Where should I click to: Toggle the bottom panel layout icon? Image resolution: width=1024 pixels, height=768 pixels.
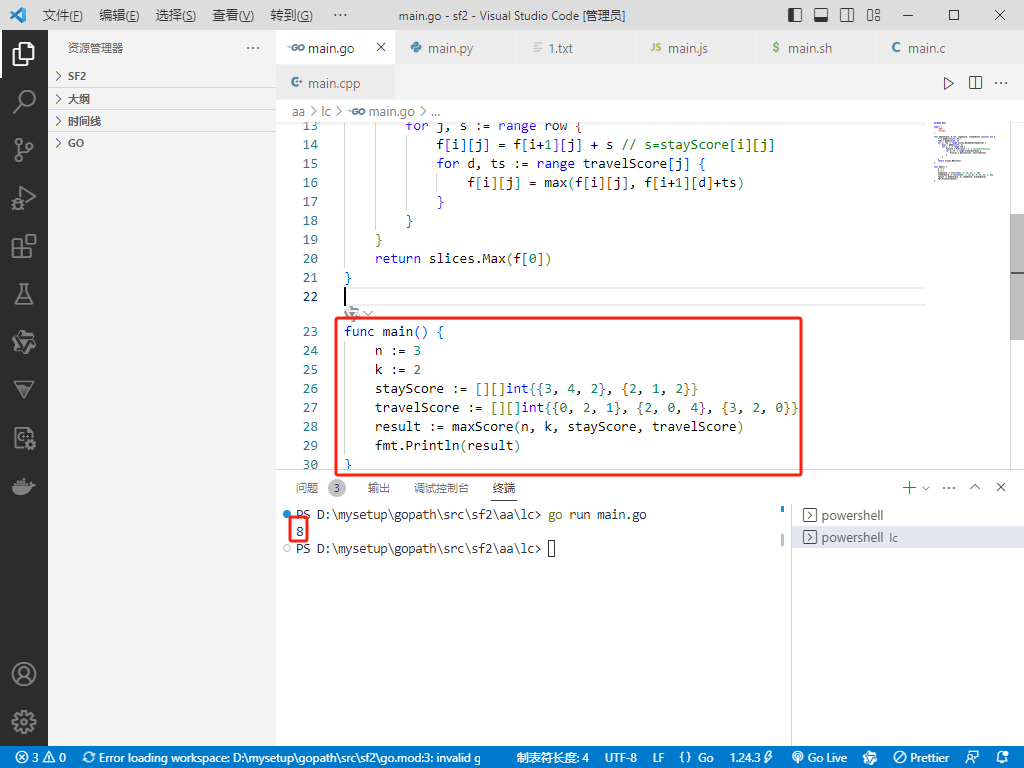pos(821,15)
